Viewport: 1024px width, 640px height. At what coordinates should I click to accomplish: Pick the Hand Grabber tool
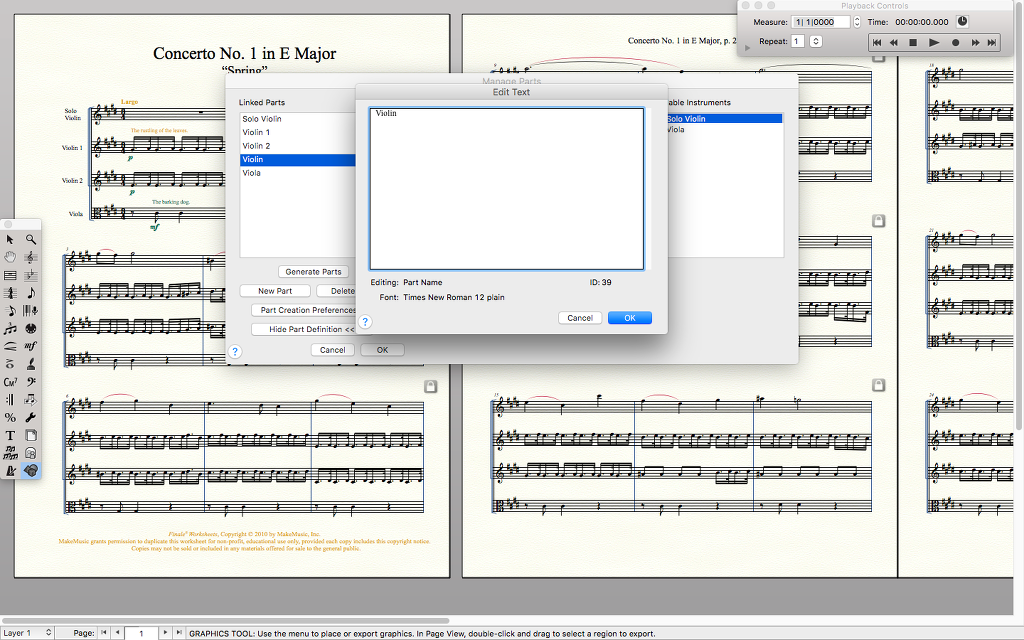[x=11, y=257]
